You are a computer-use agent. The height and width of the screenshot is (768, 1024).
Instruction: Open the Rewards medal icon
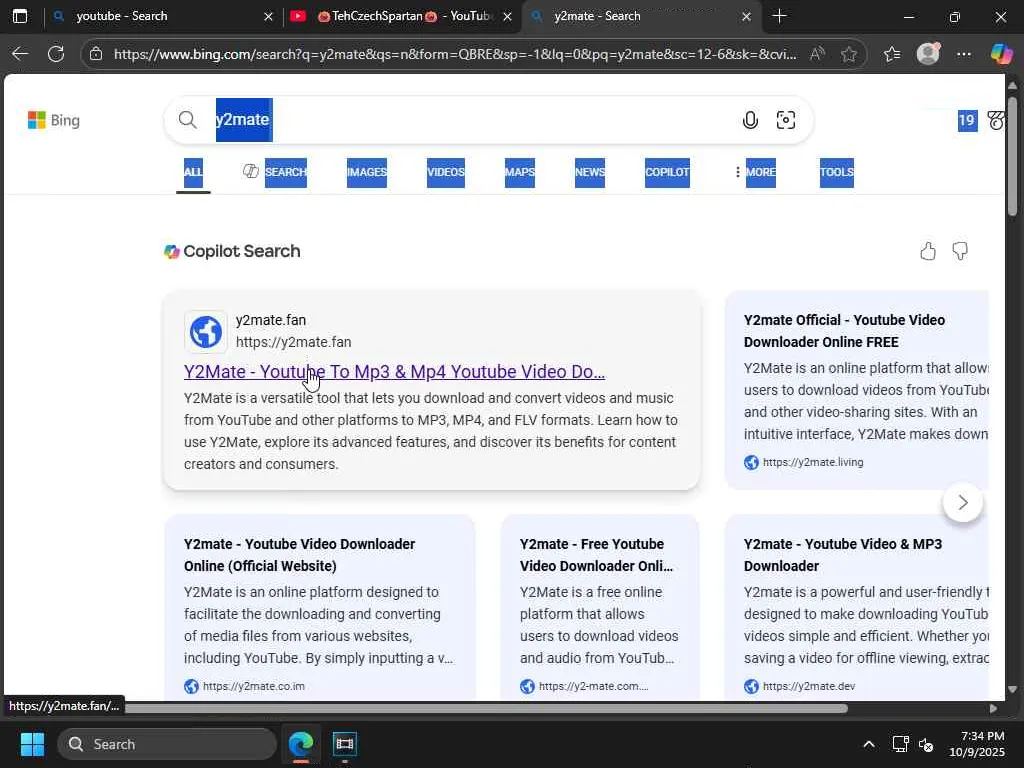click(995, 120)
